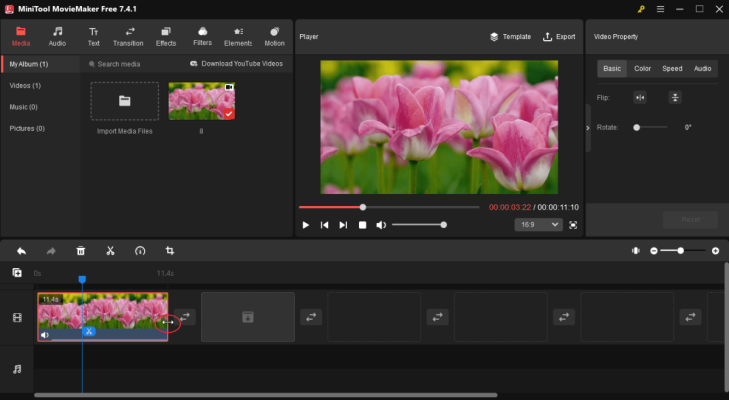Adjust the Rotate slider
This screenshot has width=729, height=400.
tap(637, 128)
